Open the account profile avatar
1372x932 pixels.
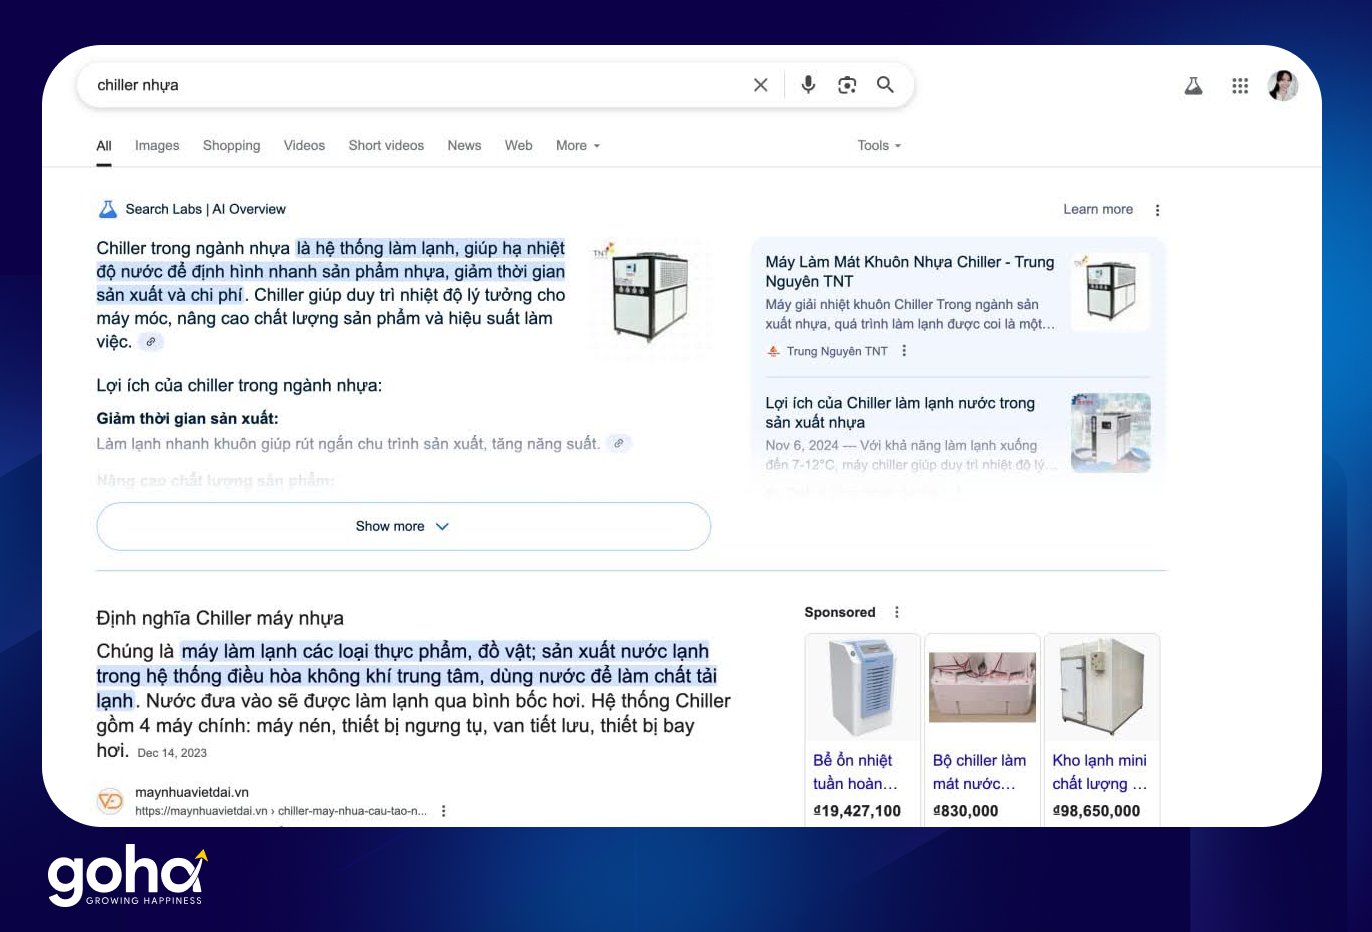pos(1283,86)
